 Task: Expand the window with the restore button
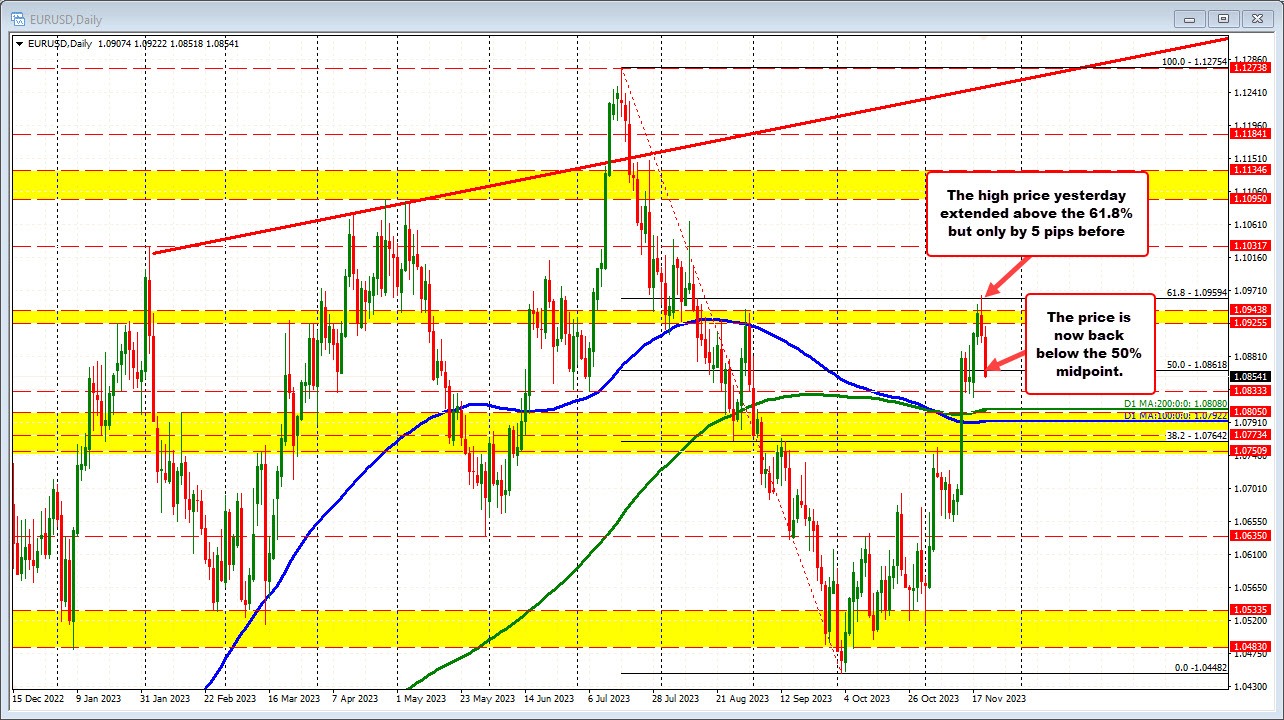click(x=1223, y=19)
